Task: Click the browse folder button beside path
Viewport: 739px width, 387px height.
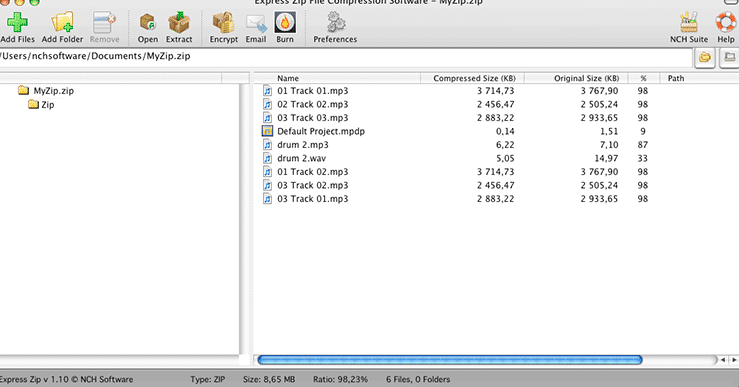Action: click(x=705, y=58)
